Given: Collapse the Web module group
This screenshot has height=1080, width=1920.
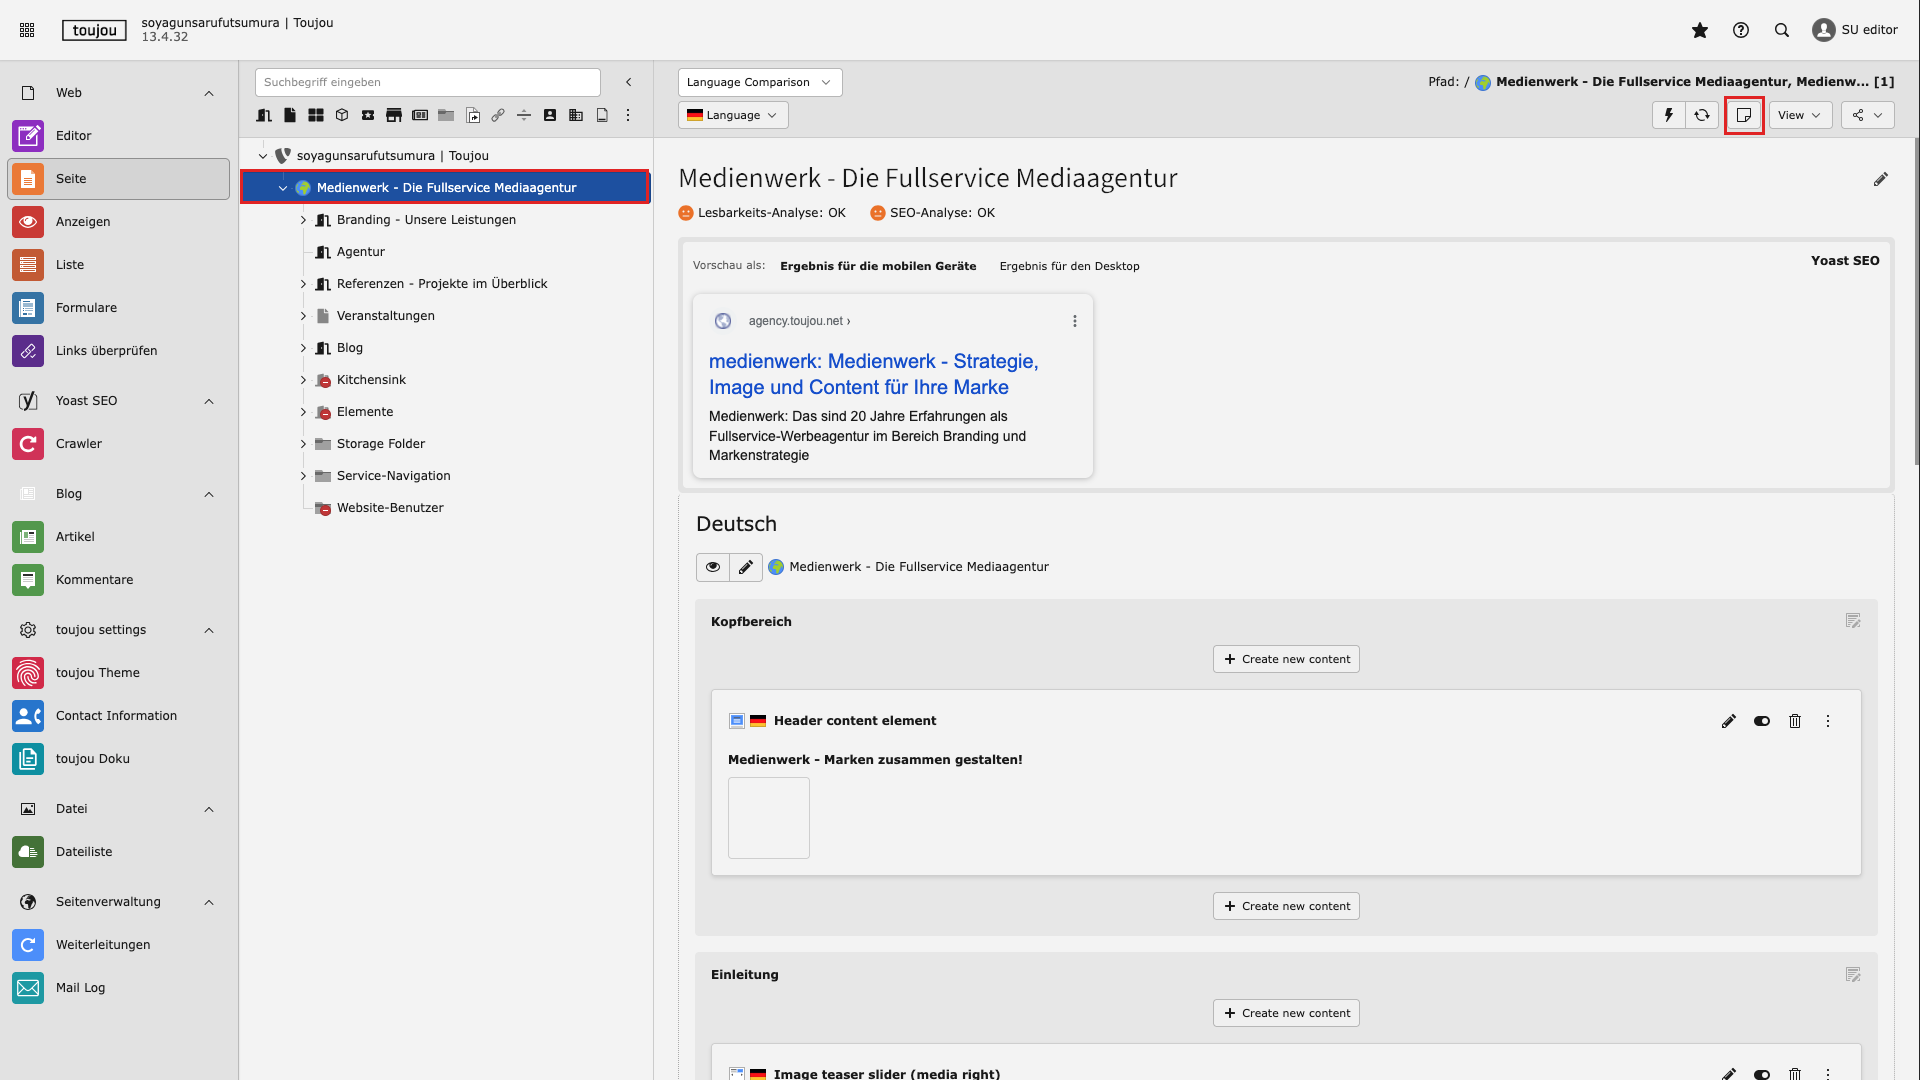Looking at the screenshot, I should pyautogui.click(x=209, y=93).
